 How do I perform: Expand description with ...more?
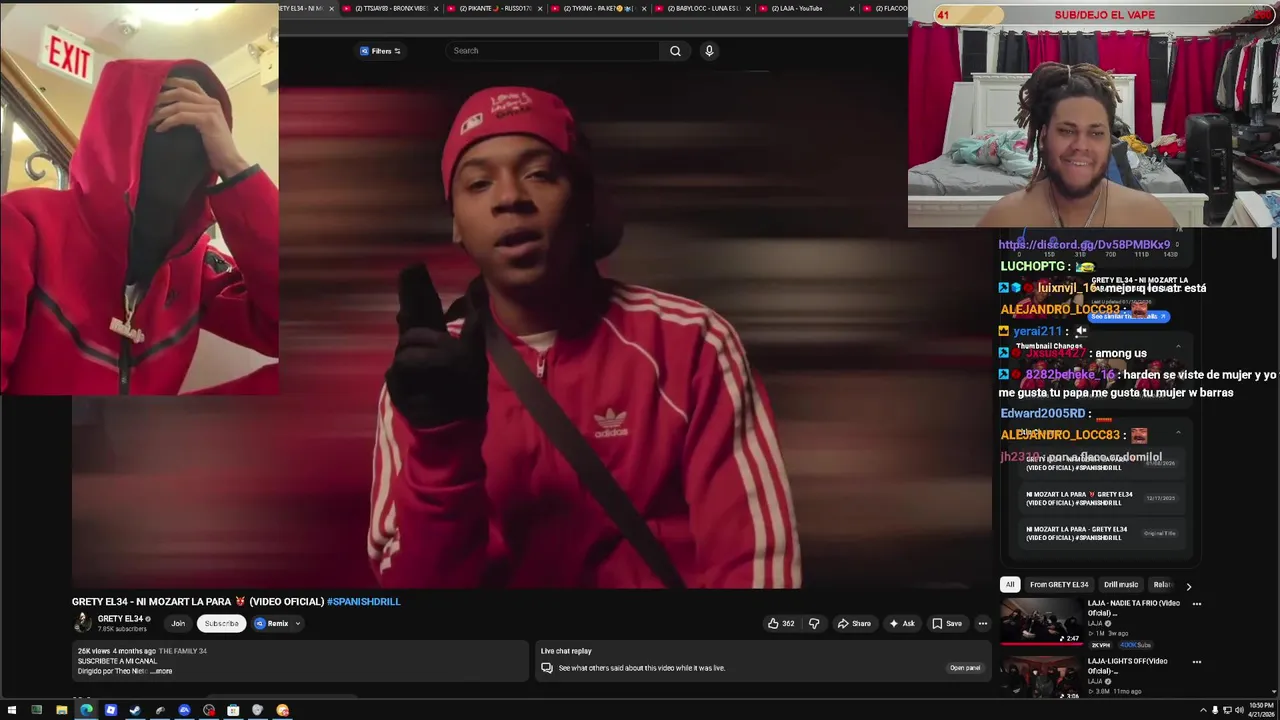[x=162, y=671]
